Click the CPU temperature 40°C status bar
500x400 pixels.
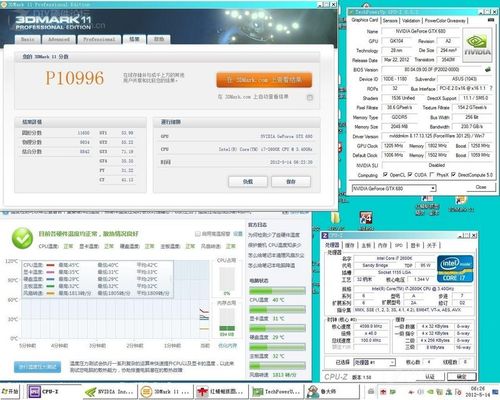point(277,291)
